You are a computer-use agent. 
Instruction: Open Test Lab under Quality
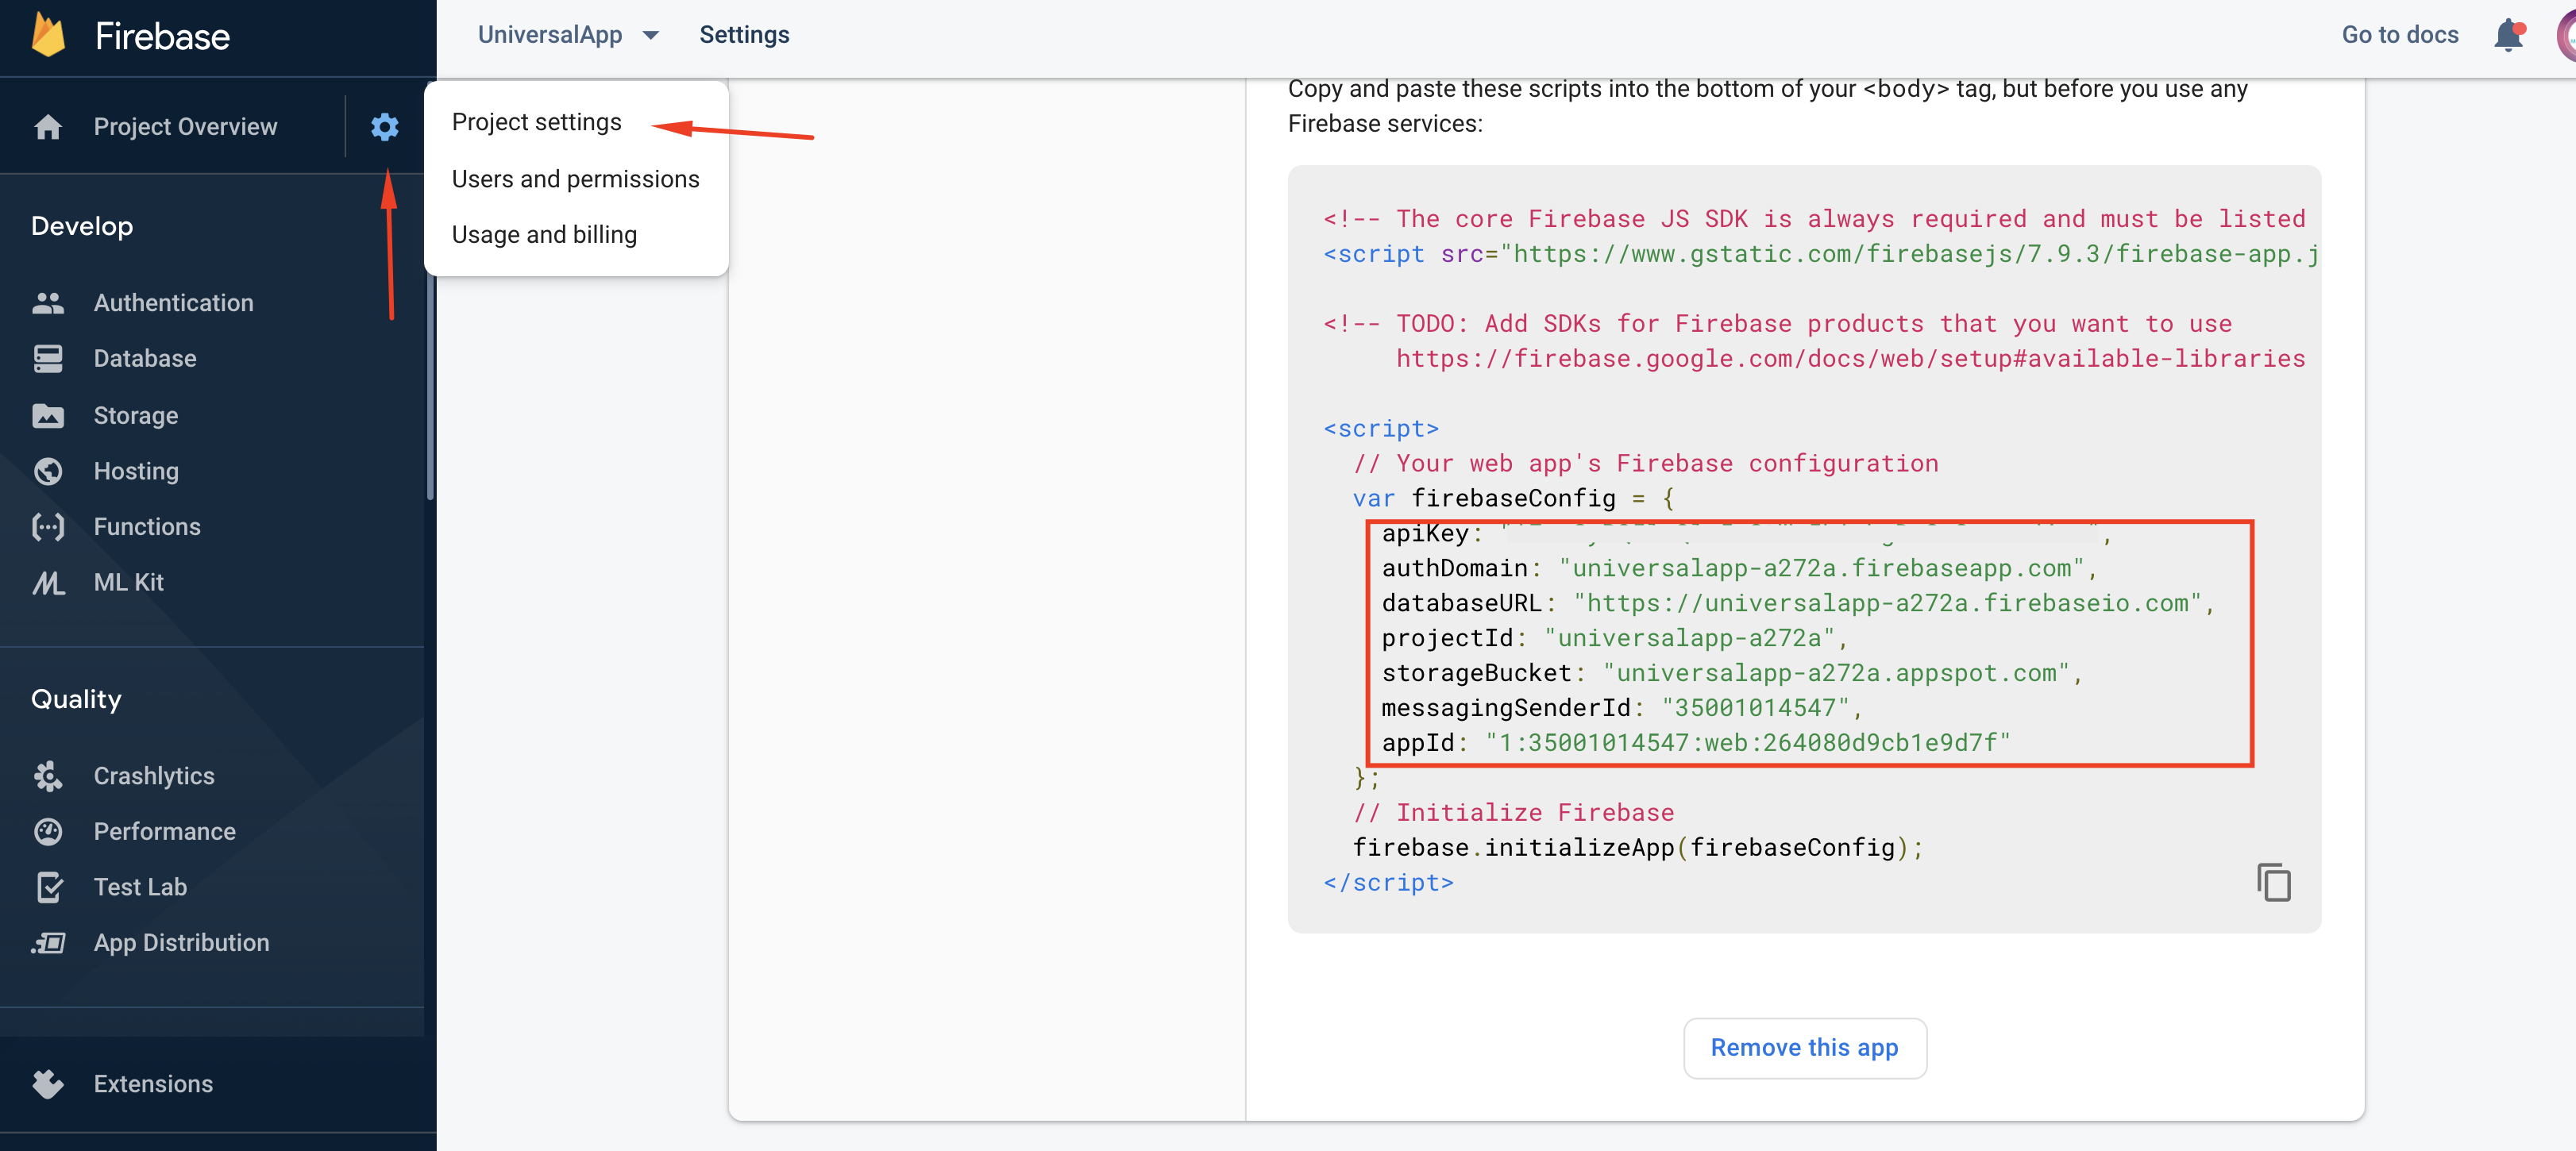tap(140, 887)
